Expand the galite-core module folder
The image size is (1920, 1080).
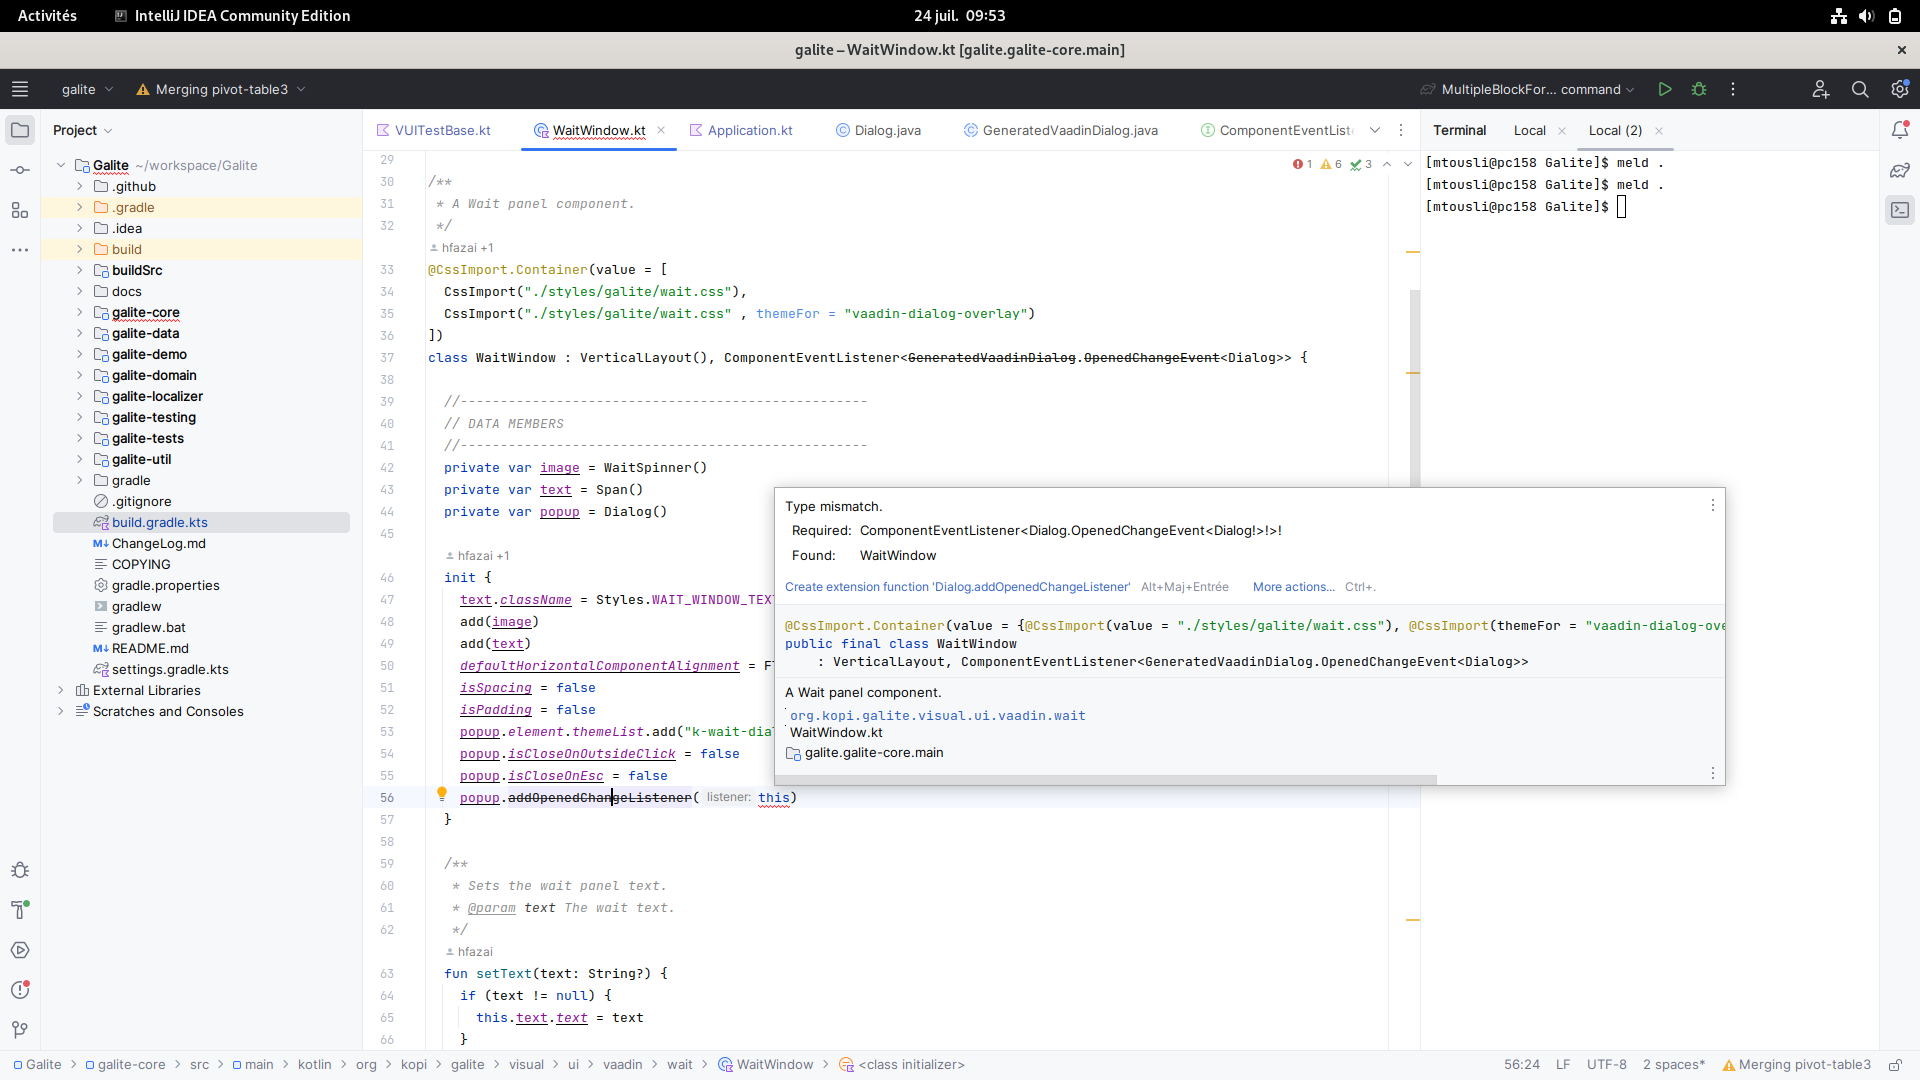click(80, 312)
